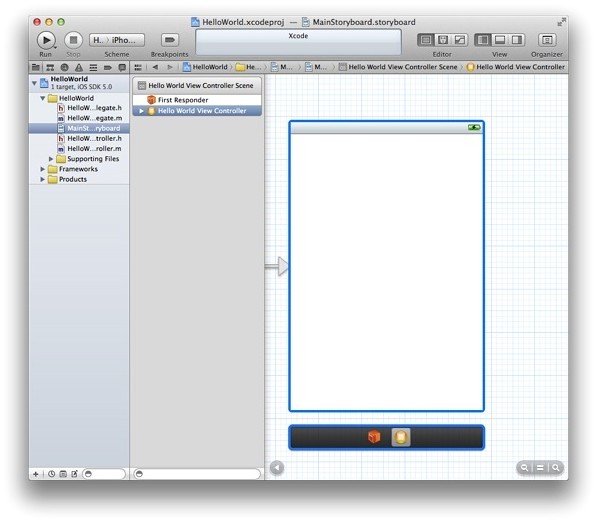Image resolution: width=597 pixels, height=522 pixels.
Task: Click the He... folder in jump bar
Action: (x=249, y=67)
